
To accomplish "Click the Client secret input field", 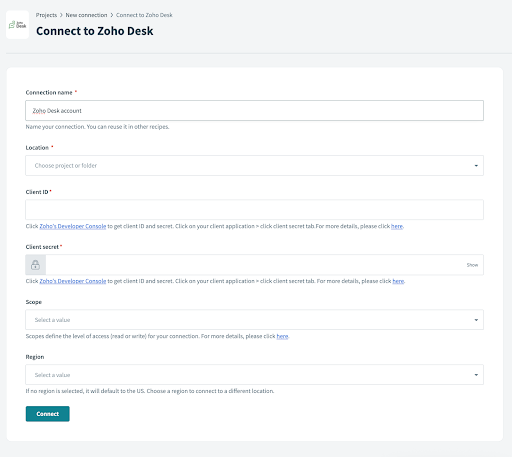I will (255, 265).
